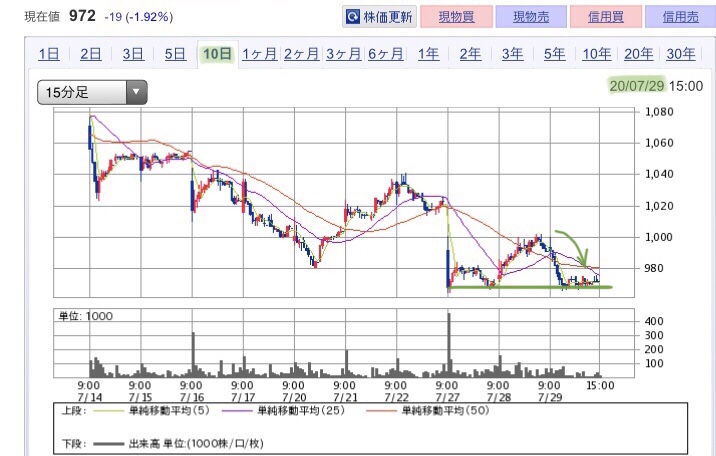Click the 単位: 1000 volume label

tap(85, 316)
